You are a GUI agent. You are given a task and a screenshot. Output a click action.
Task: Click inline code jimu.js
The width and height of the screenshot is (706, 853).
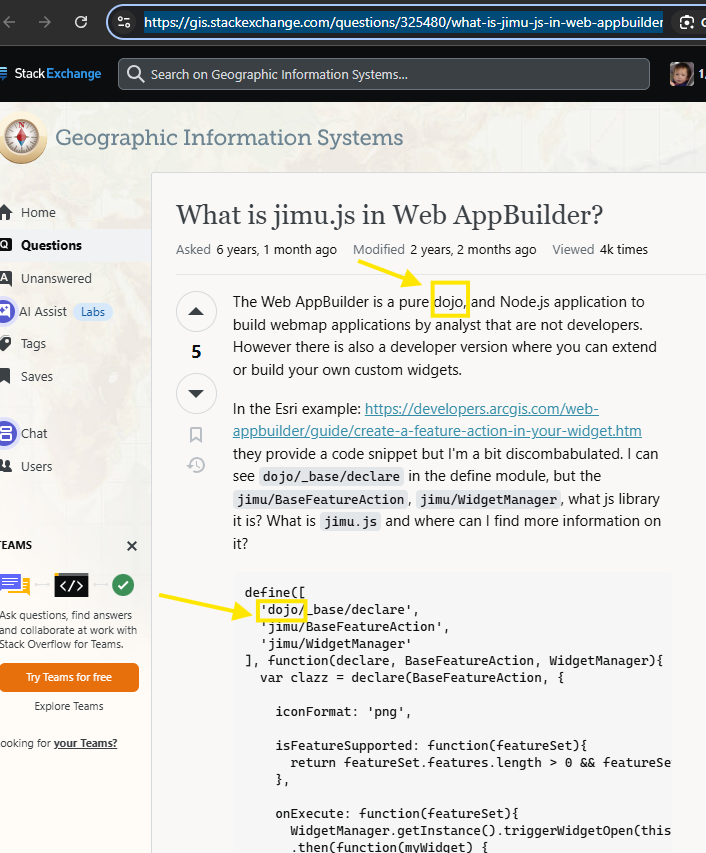pos(350,522)
